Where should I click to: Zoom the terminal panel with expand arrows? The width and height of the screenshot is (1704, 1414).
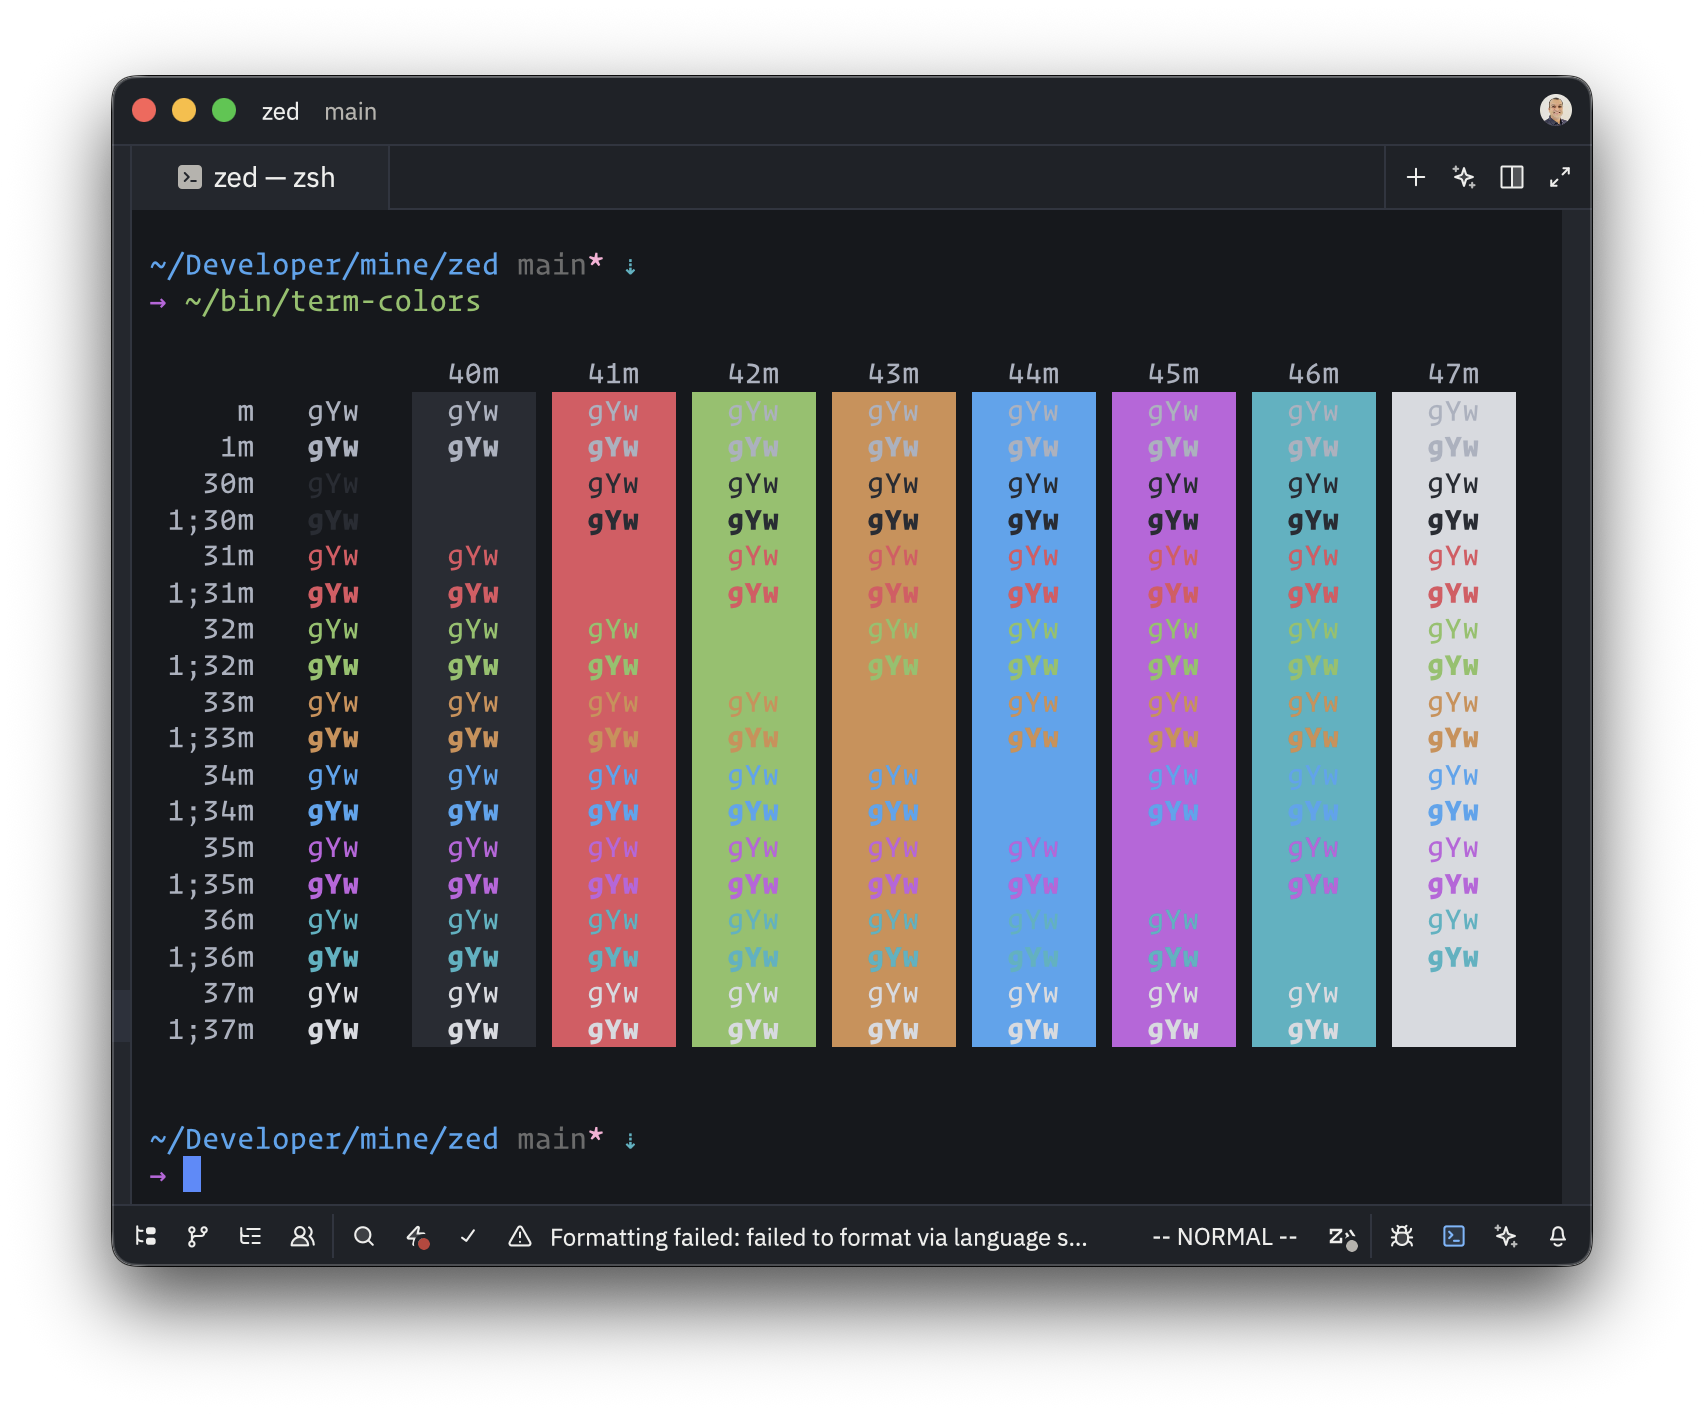1560,177
